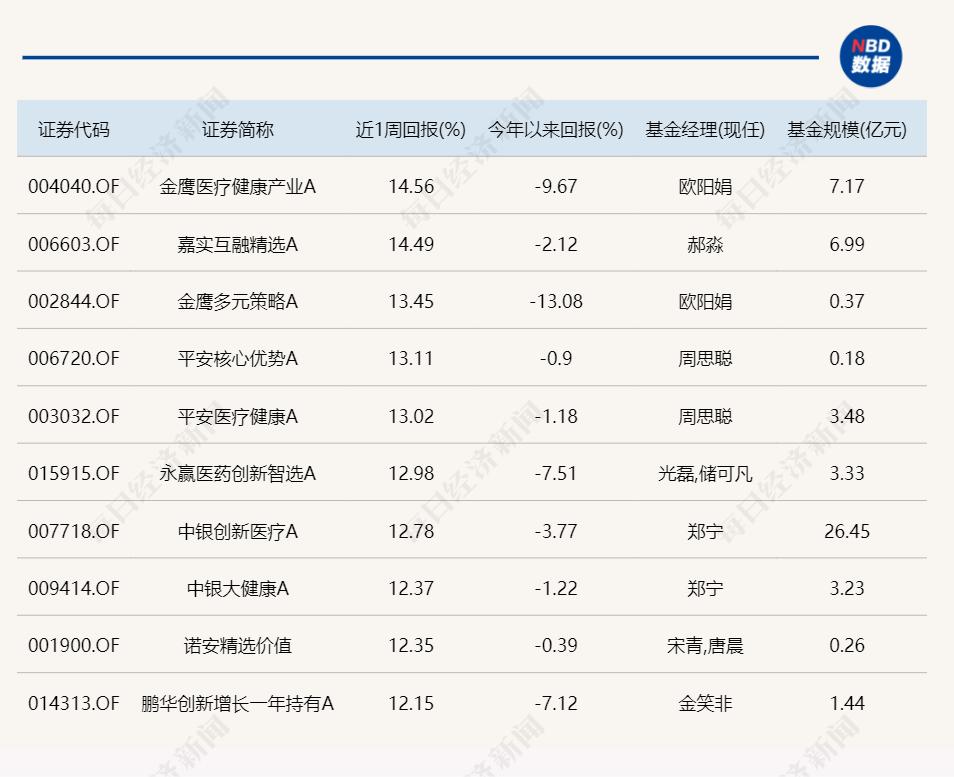Click the 今年以来回报(%) column header
Screen dimensions: 954x777
(x=555, y=130)
